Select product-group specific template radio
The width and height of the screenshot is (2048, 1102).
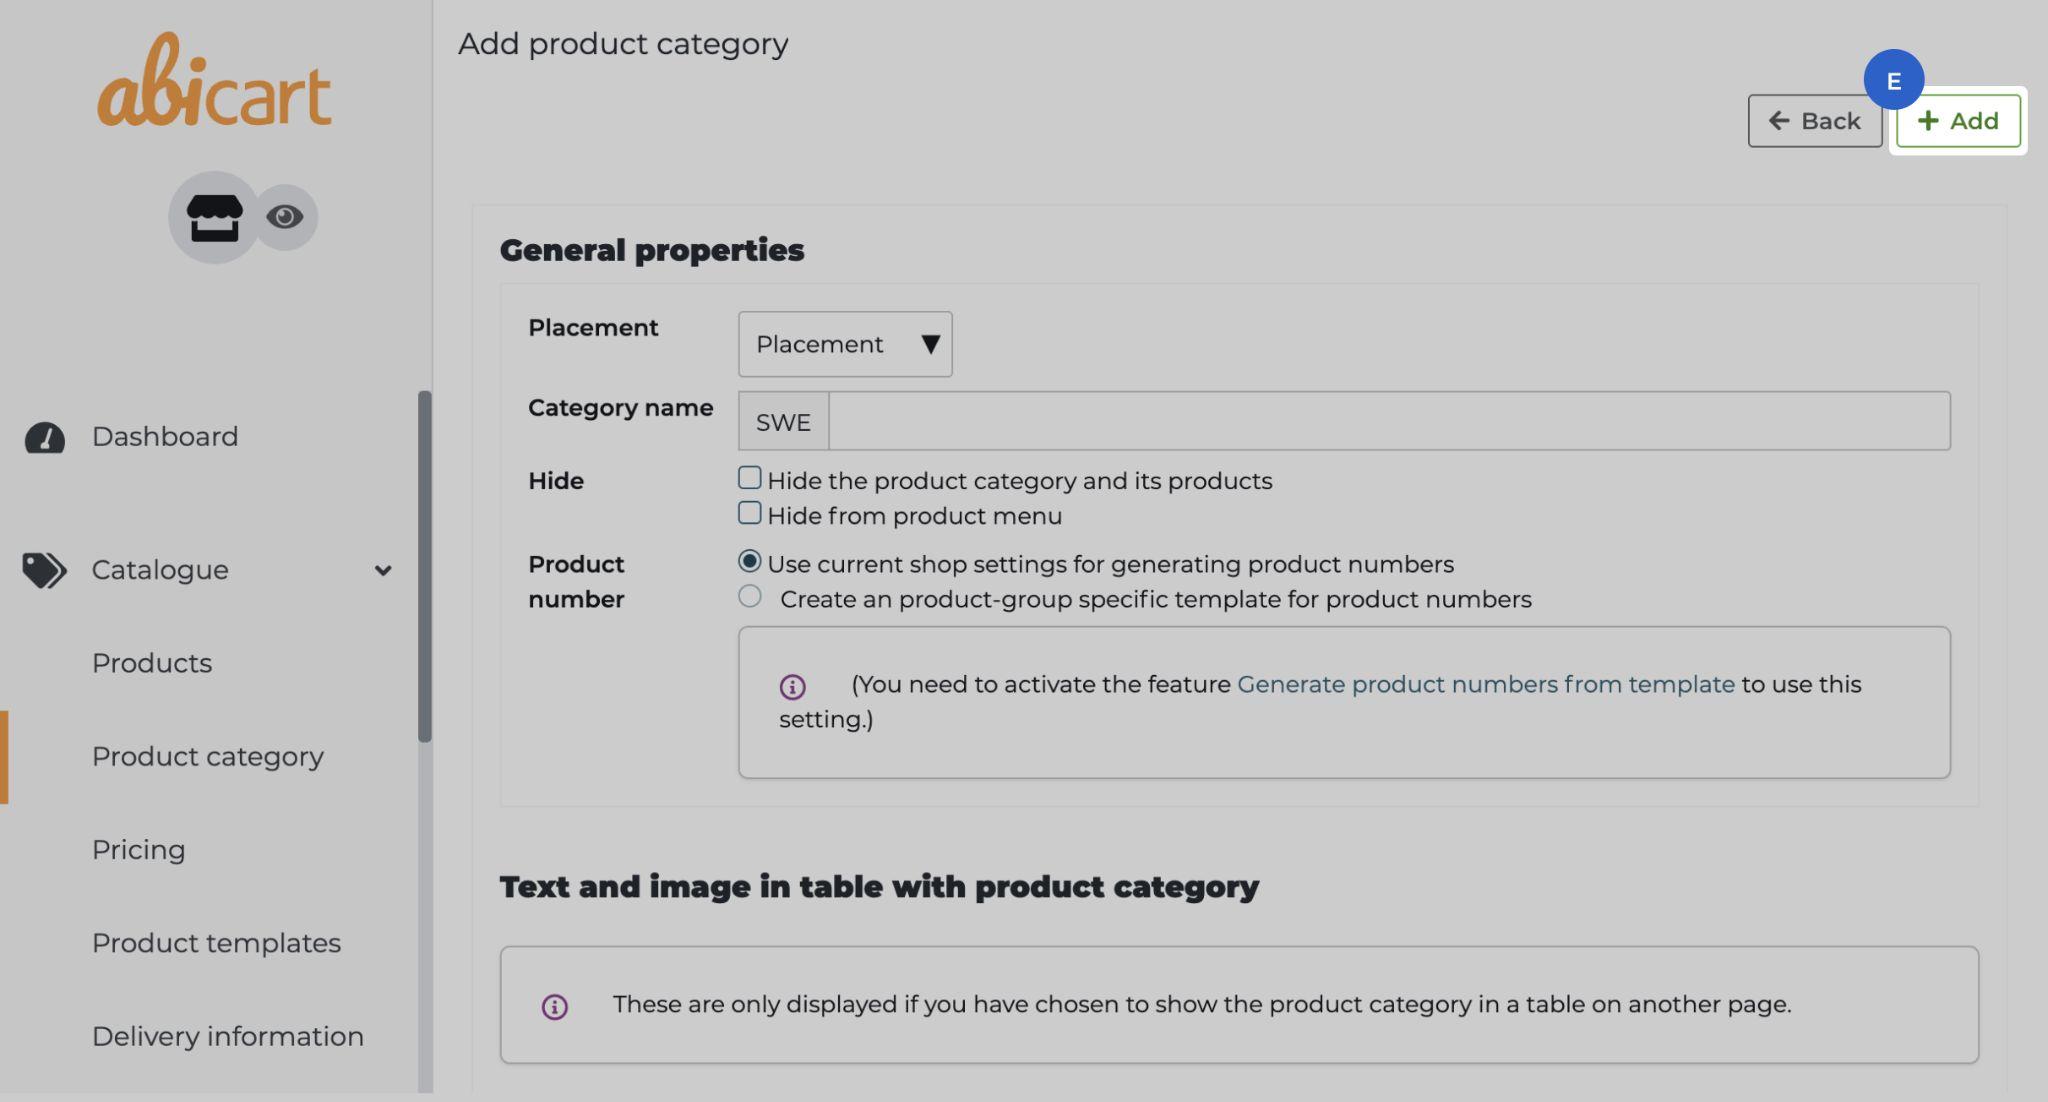pos(749,597)
